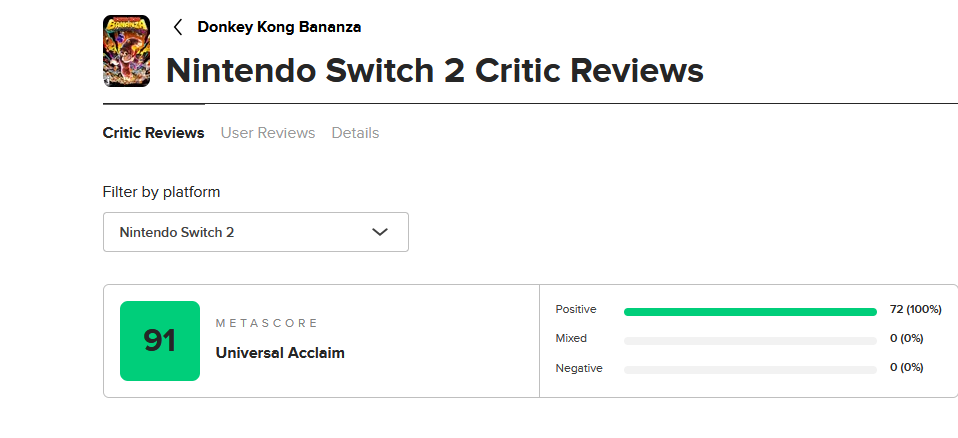Click the Donkey Kong Bananza title link

click(x=279, y=27)
